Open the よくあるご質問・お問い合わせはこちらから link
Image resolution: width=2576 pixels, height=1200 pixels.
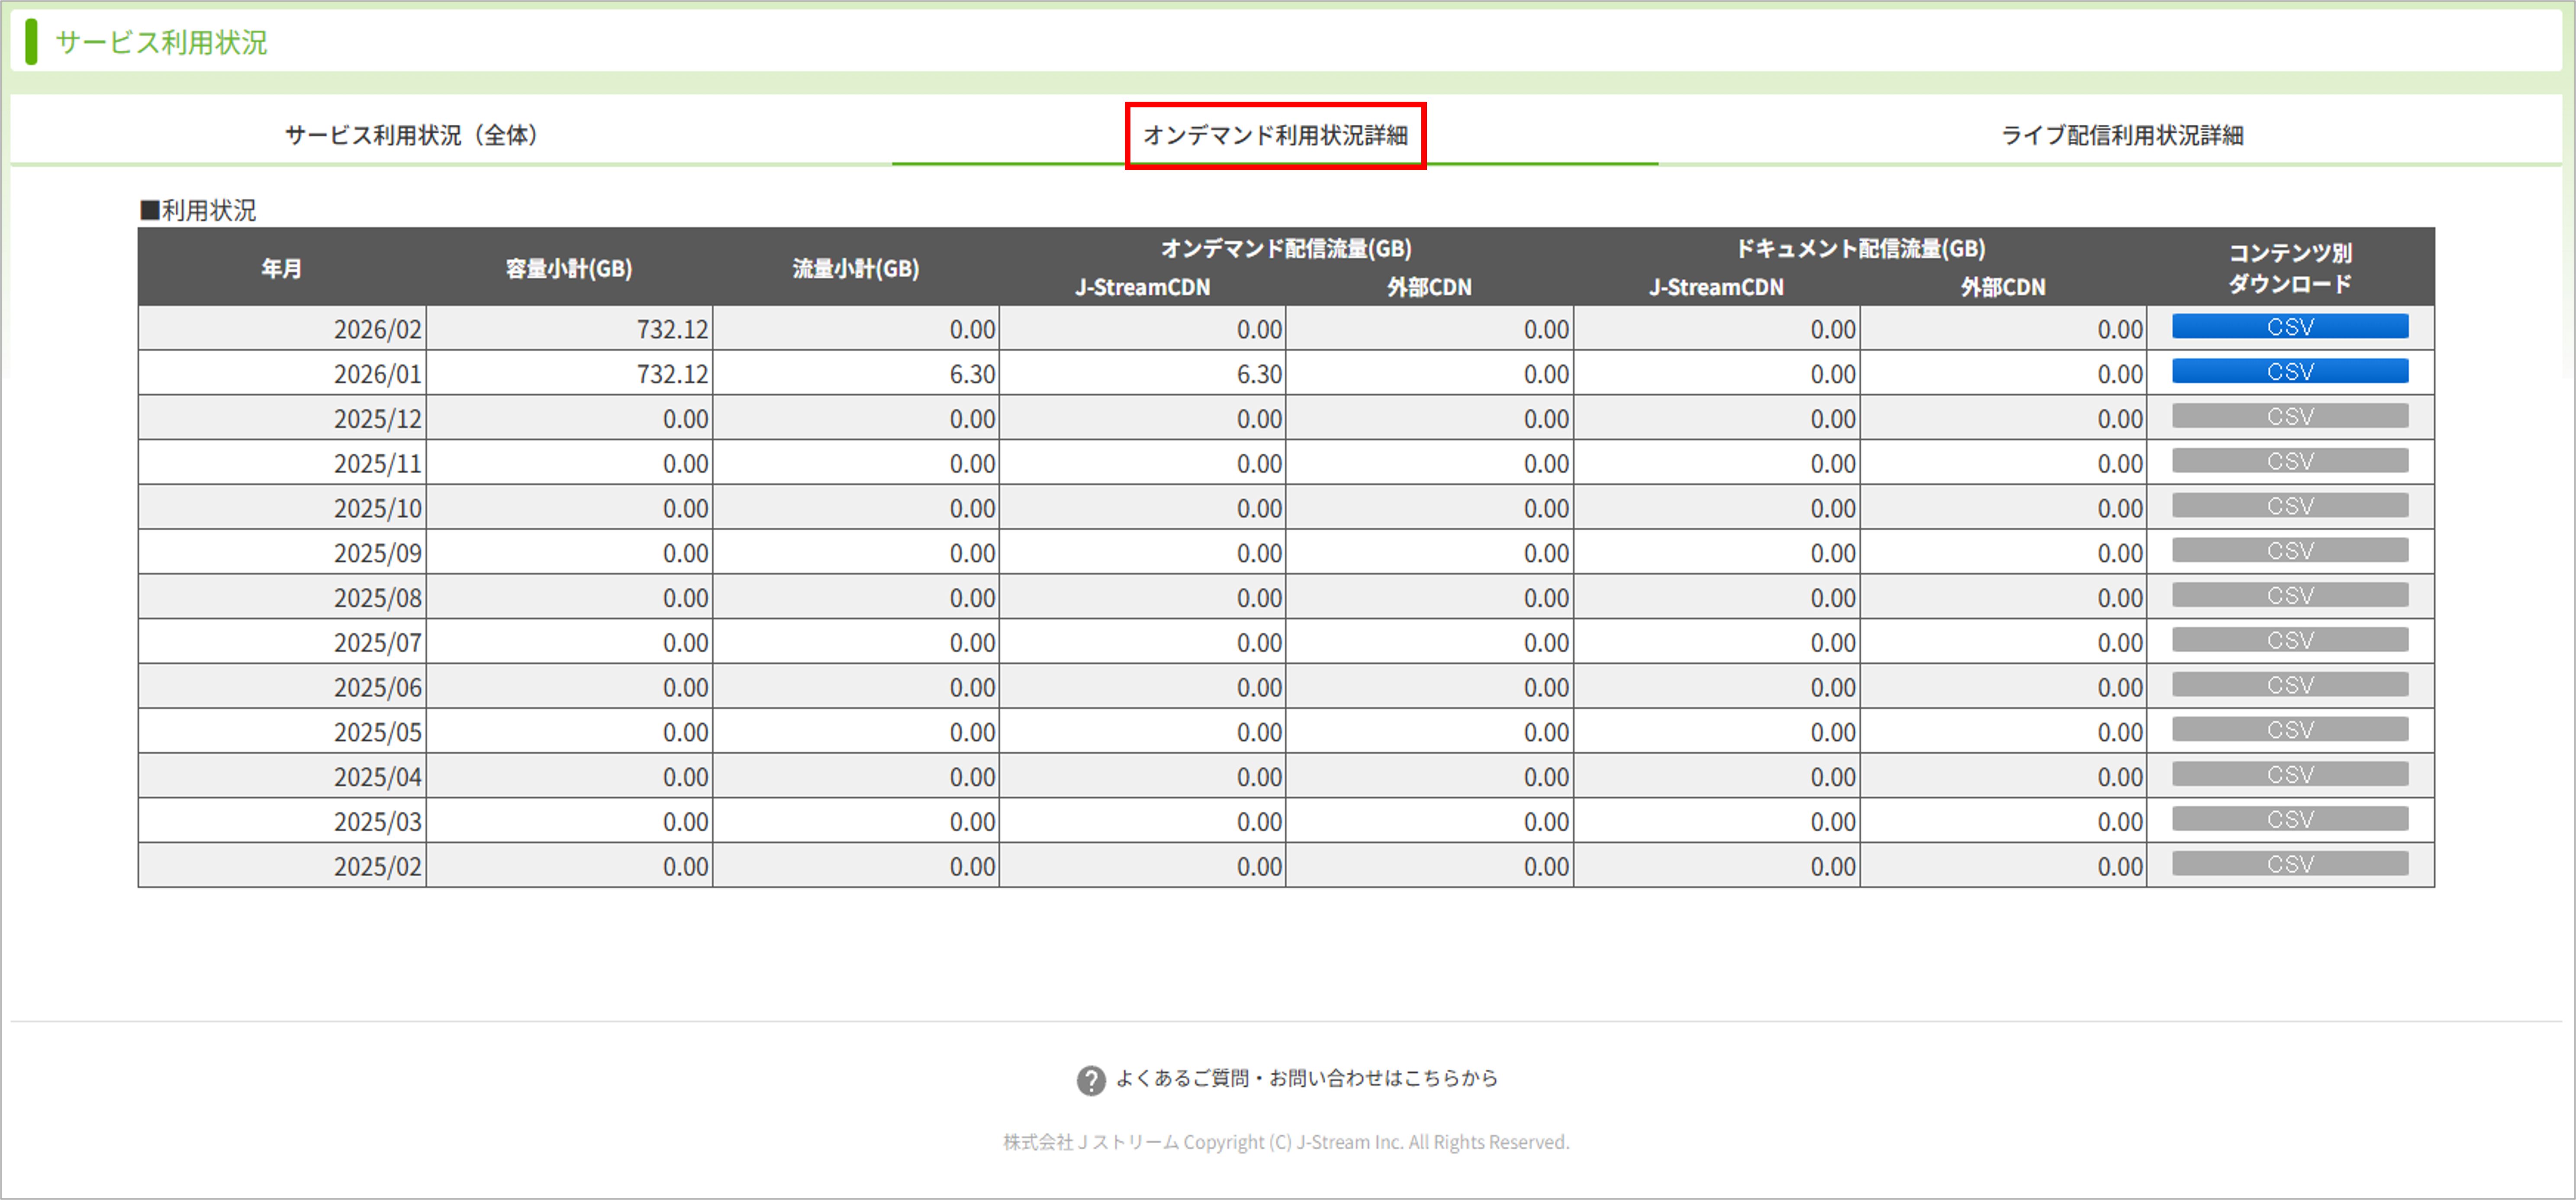tap(1306, 1078)
